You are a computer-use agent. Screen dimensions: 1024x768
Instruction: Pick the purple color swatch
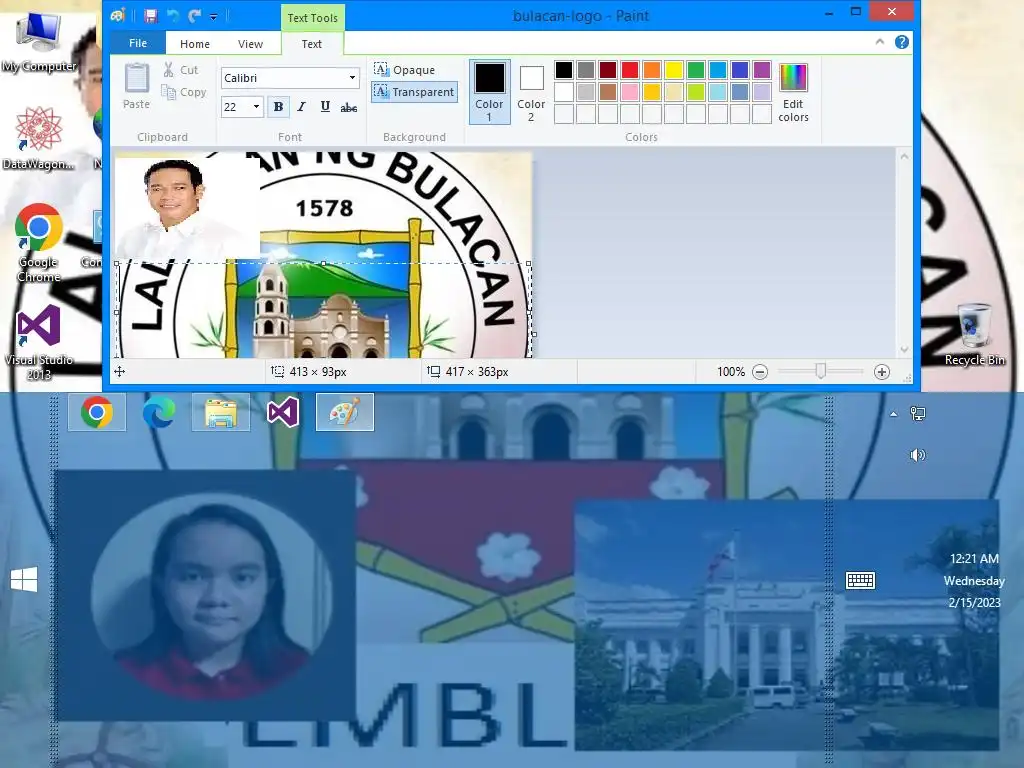[x=761, y=70]
